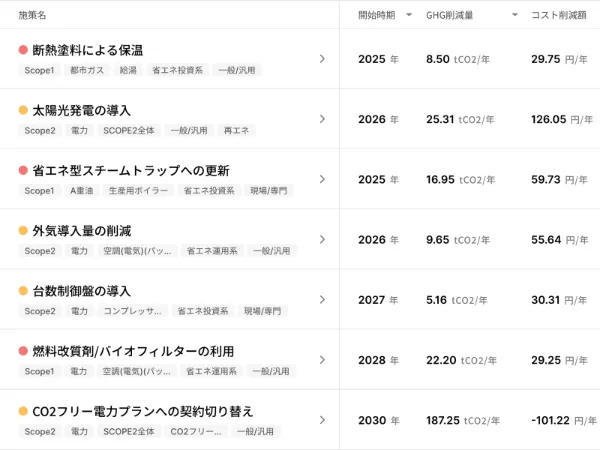Image resolution: width=600 pixels, height=450 pixels.
Task: Click the 省エネ運用系 tag under 外気導入量の削減
Action: [x=211, y=251]
